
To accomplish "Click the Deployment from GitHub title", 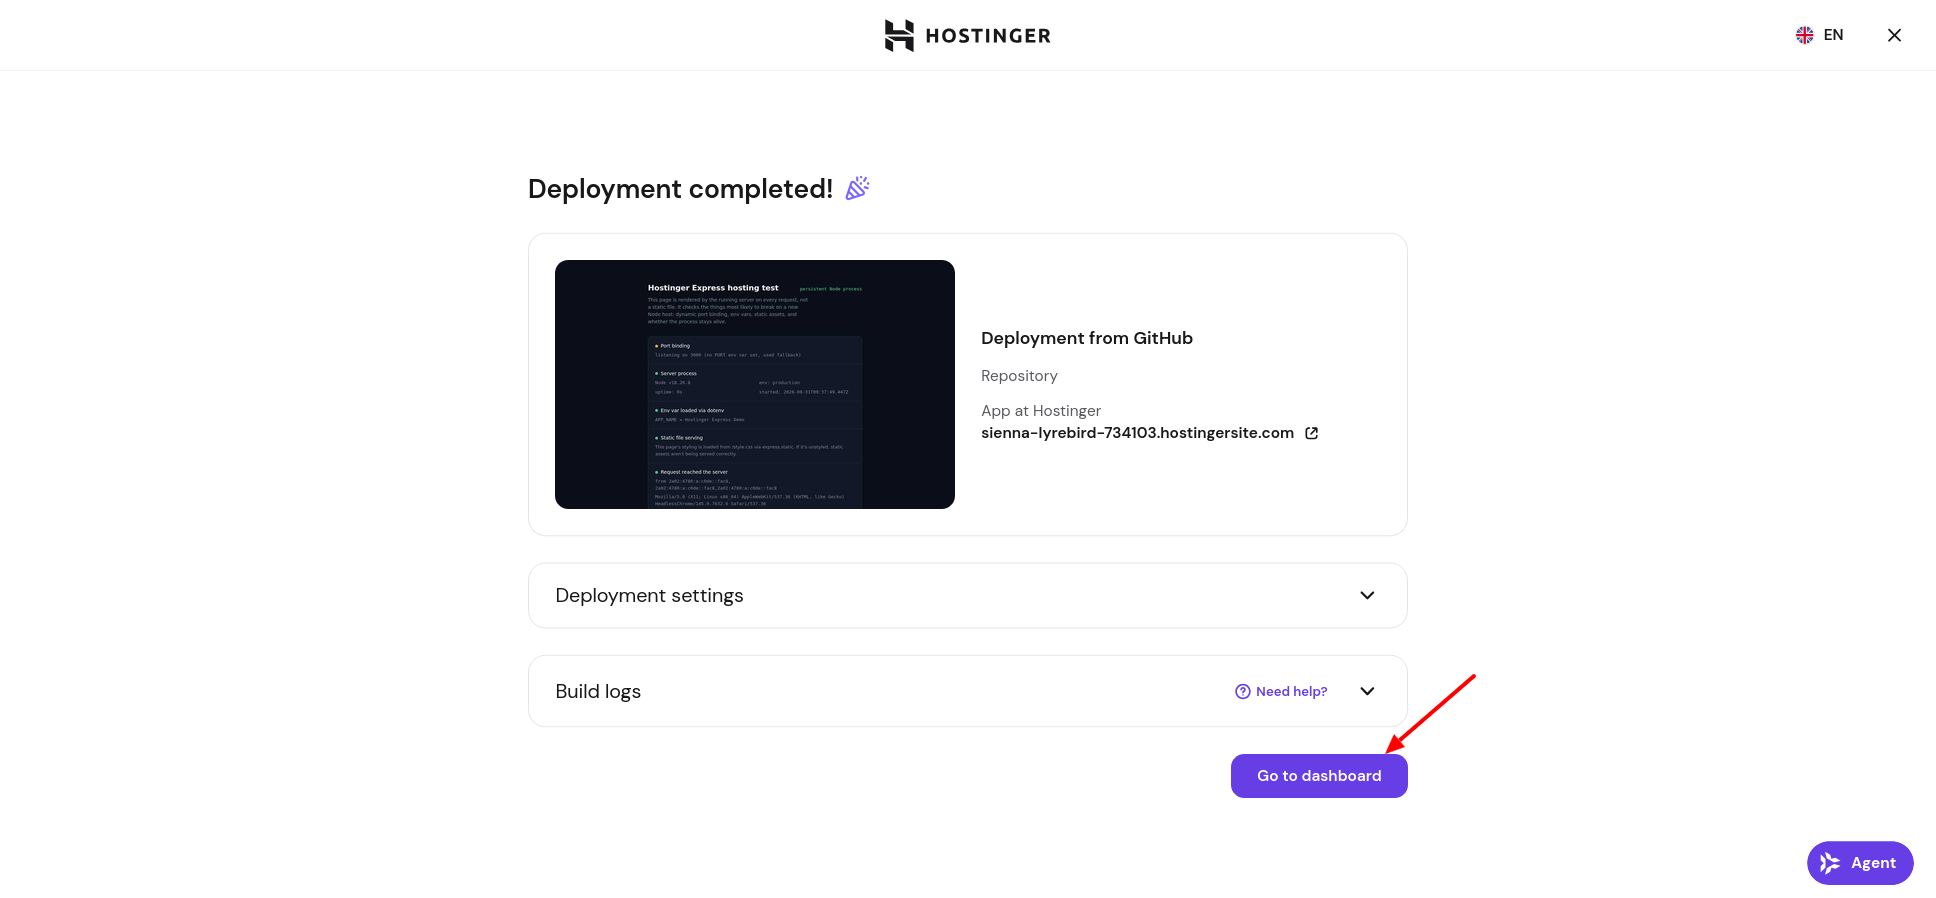I will click(x=1087, y=338).
